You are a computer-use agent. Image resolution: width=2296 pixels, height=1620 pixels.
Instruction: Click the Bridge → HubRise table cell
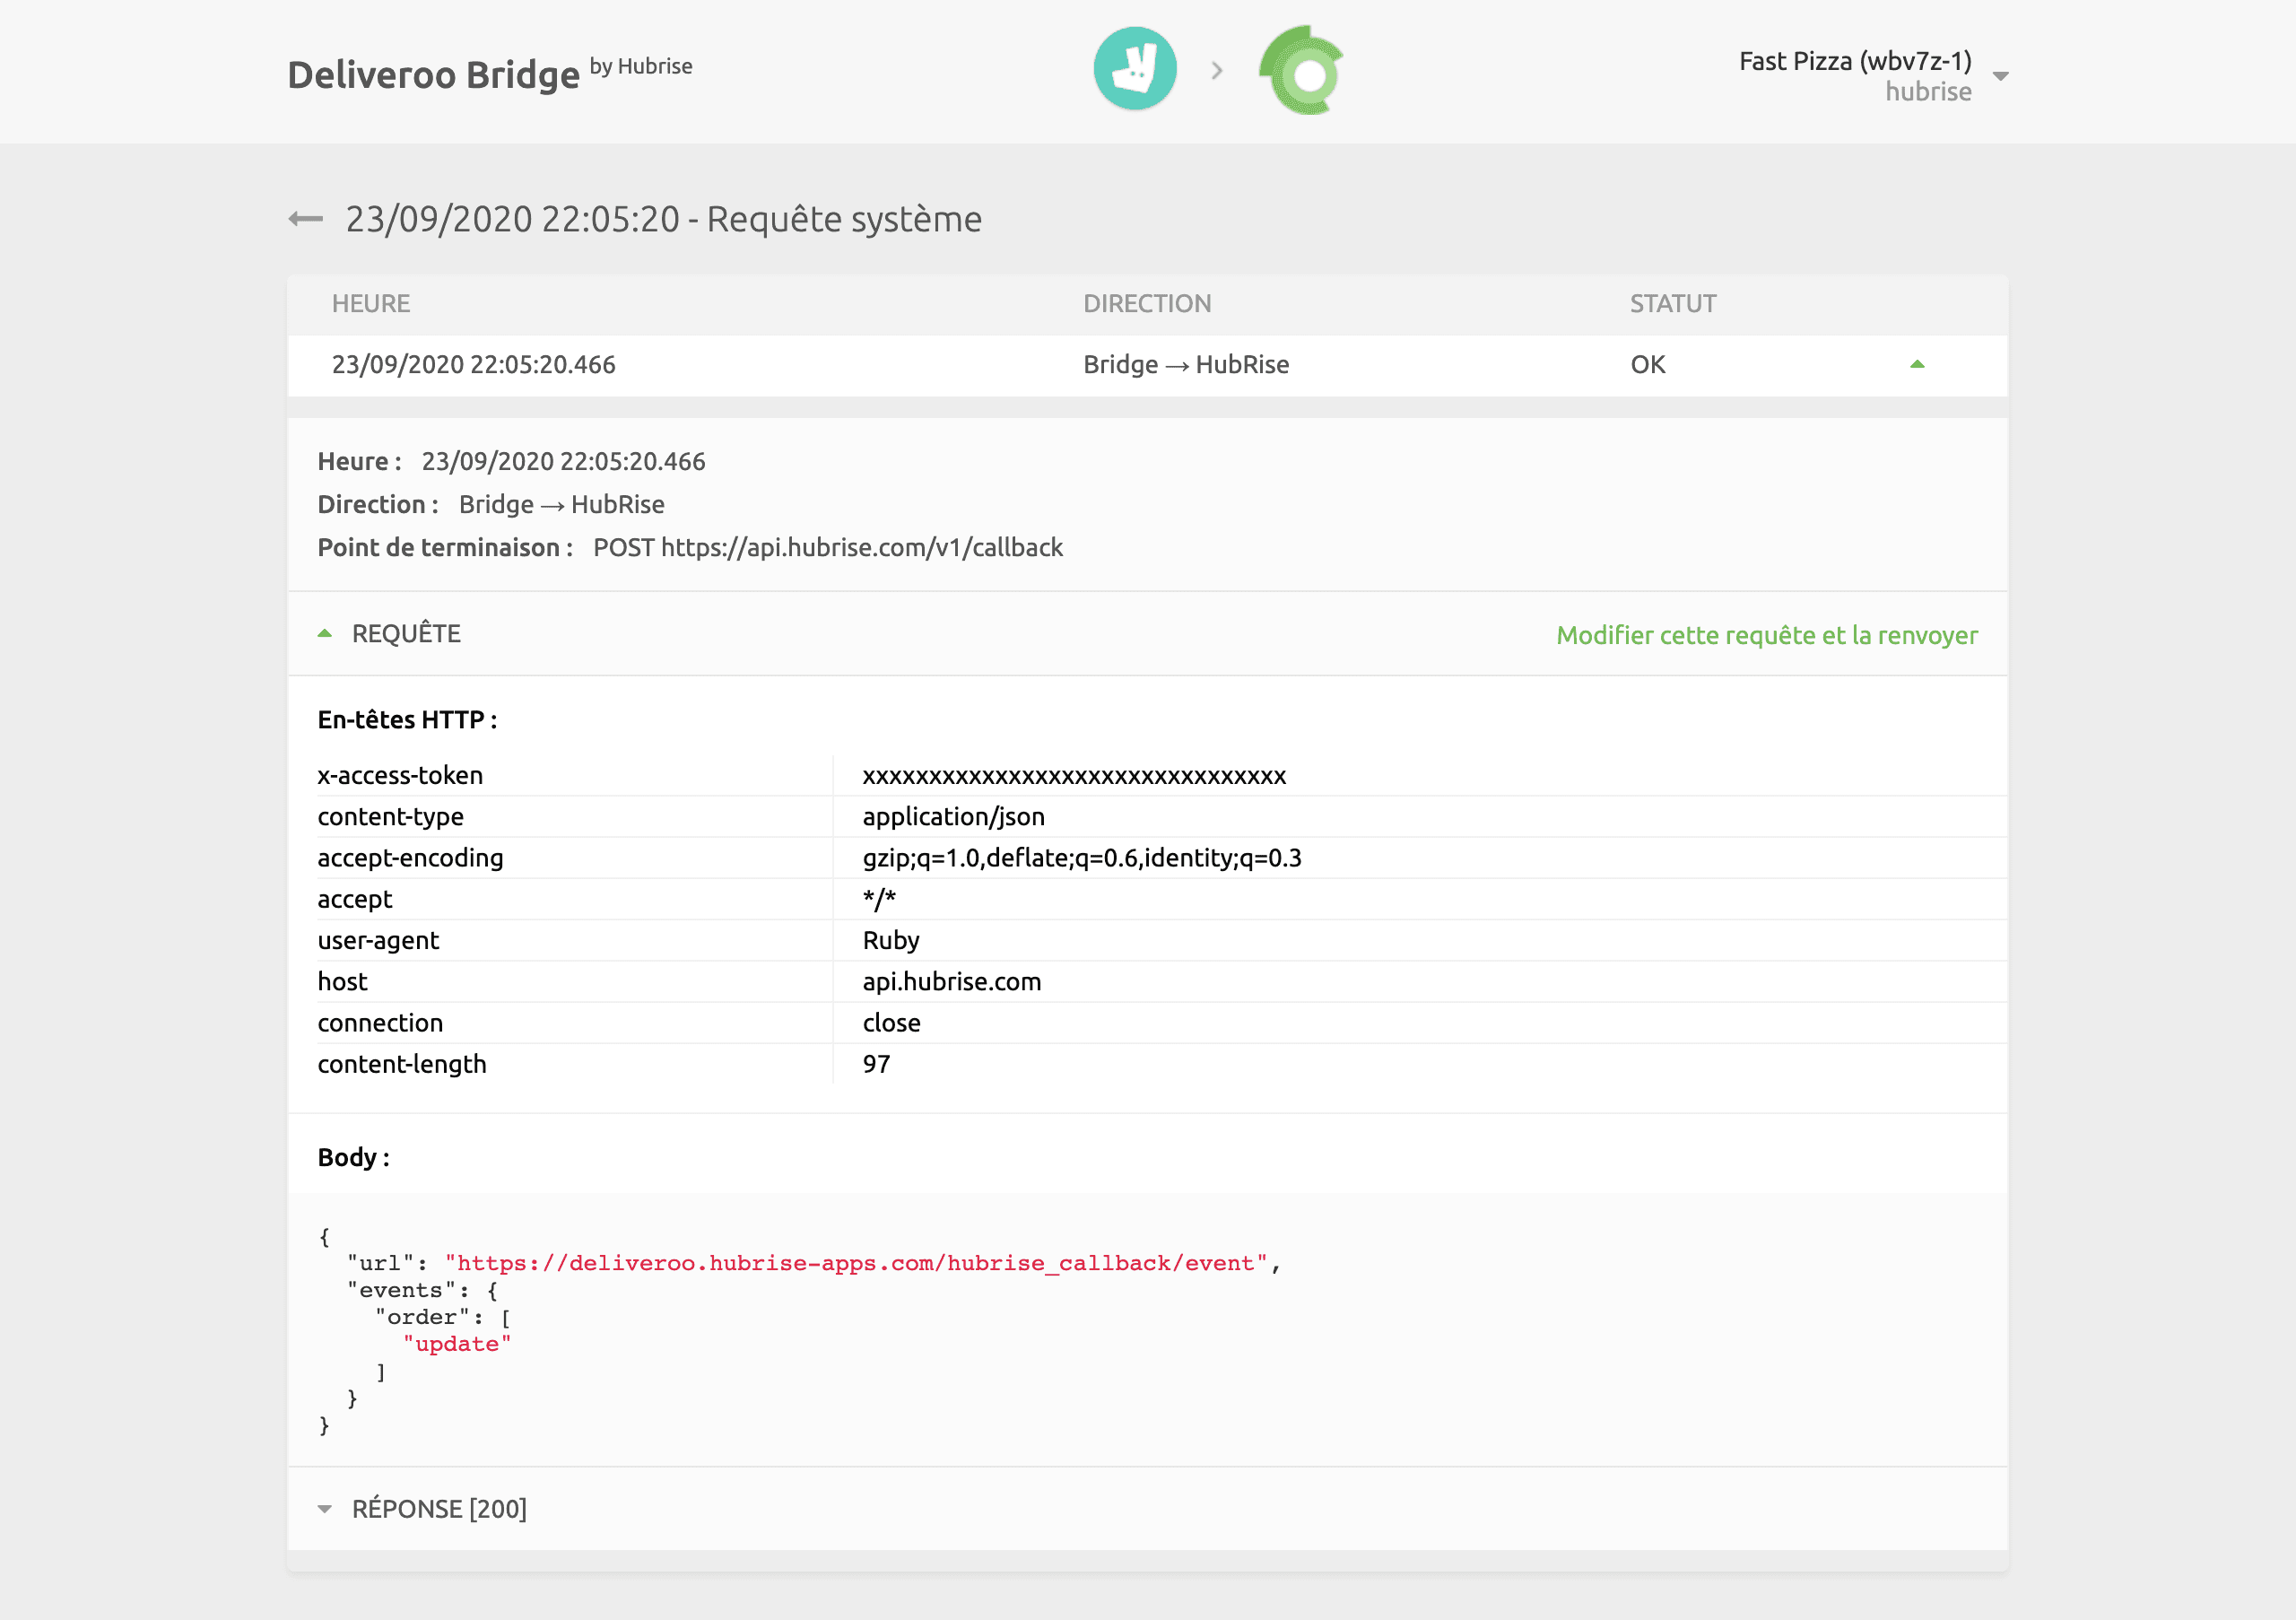tap(1186, 365)
